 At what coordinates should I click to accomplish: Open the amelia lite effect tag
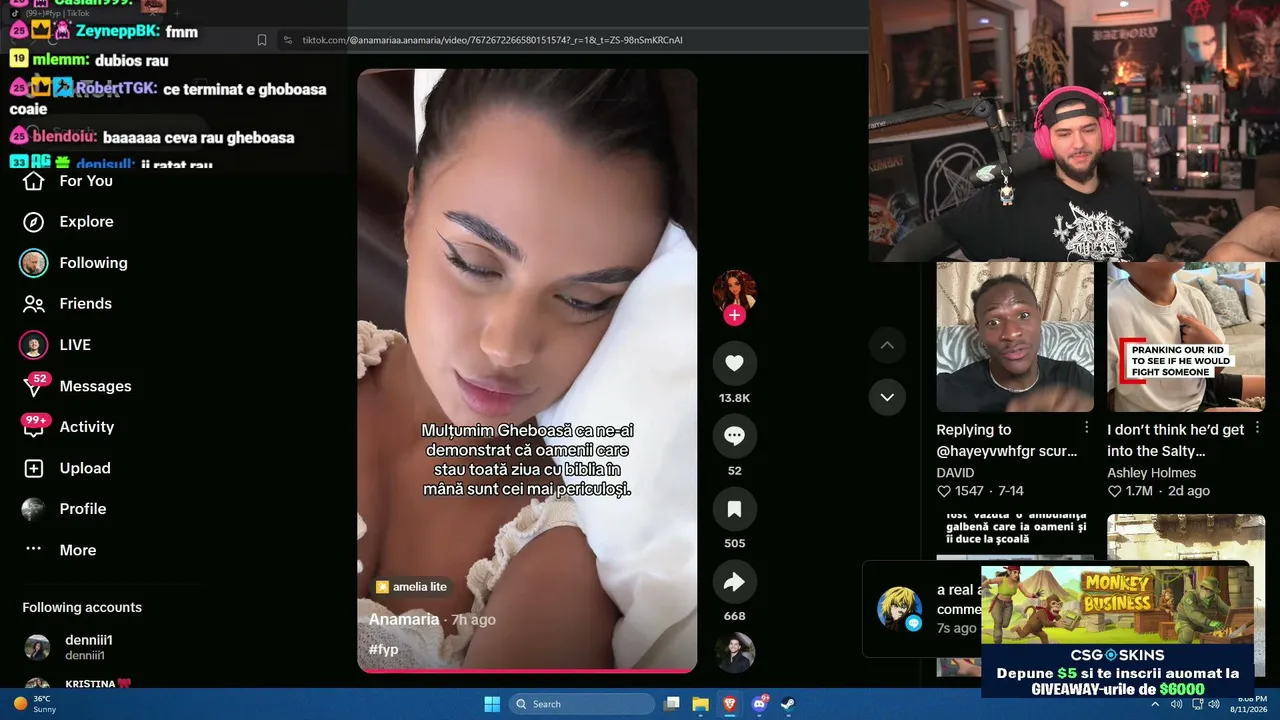(411, 587)
